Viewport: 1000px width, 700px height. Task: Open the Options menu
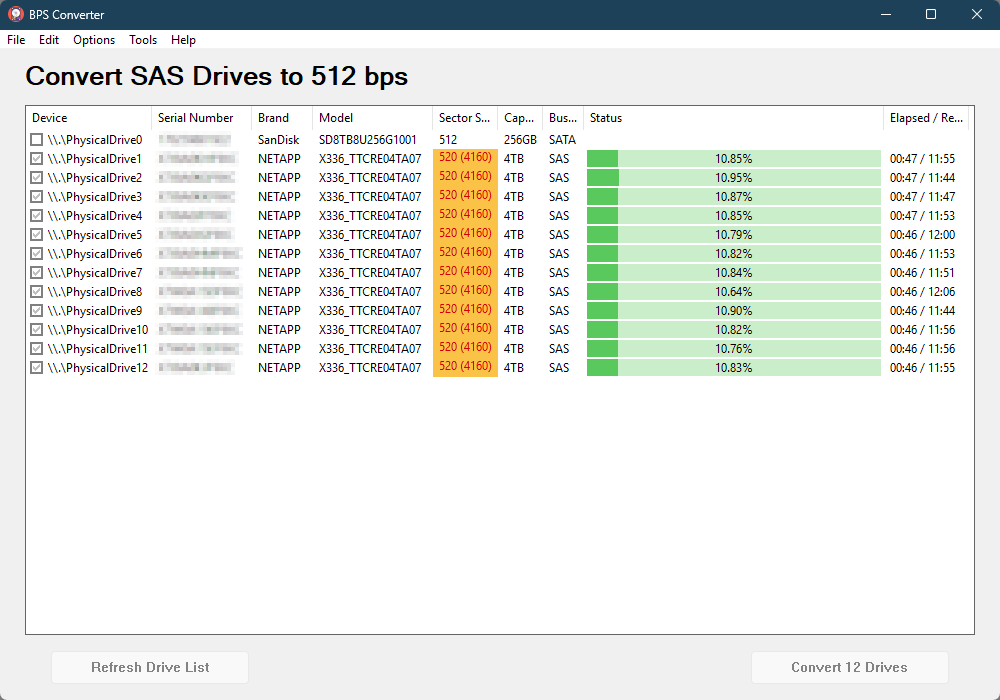[x=93, y=40]
